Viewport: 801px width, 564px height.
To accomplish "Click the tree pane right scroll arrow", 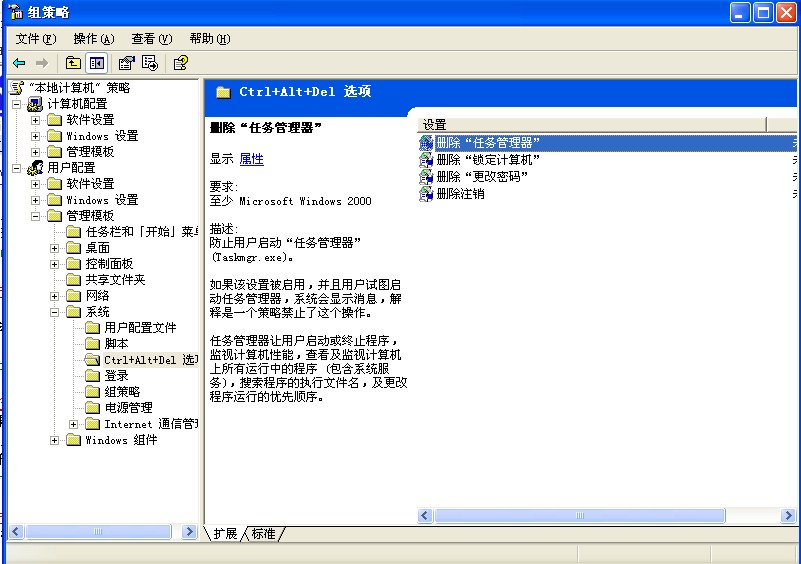I will tap(189, 532).
